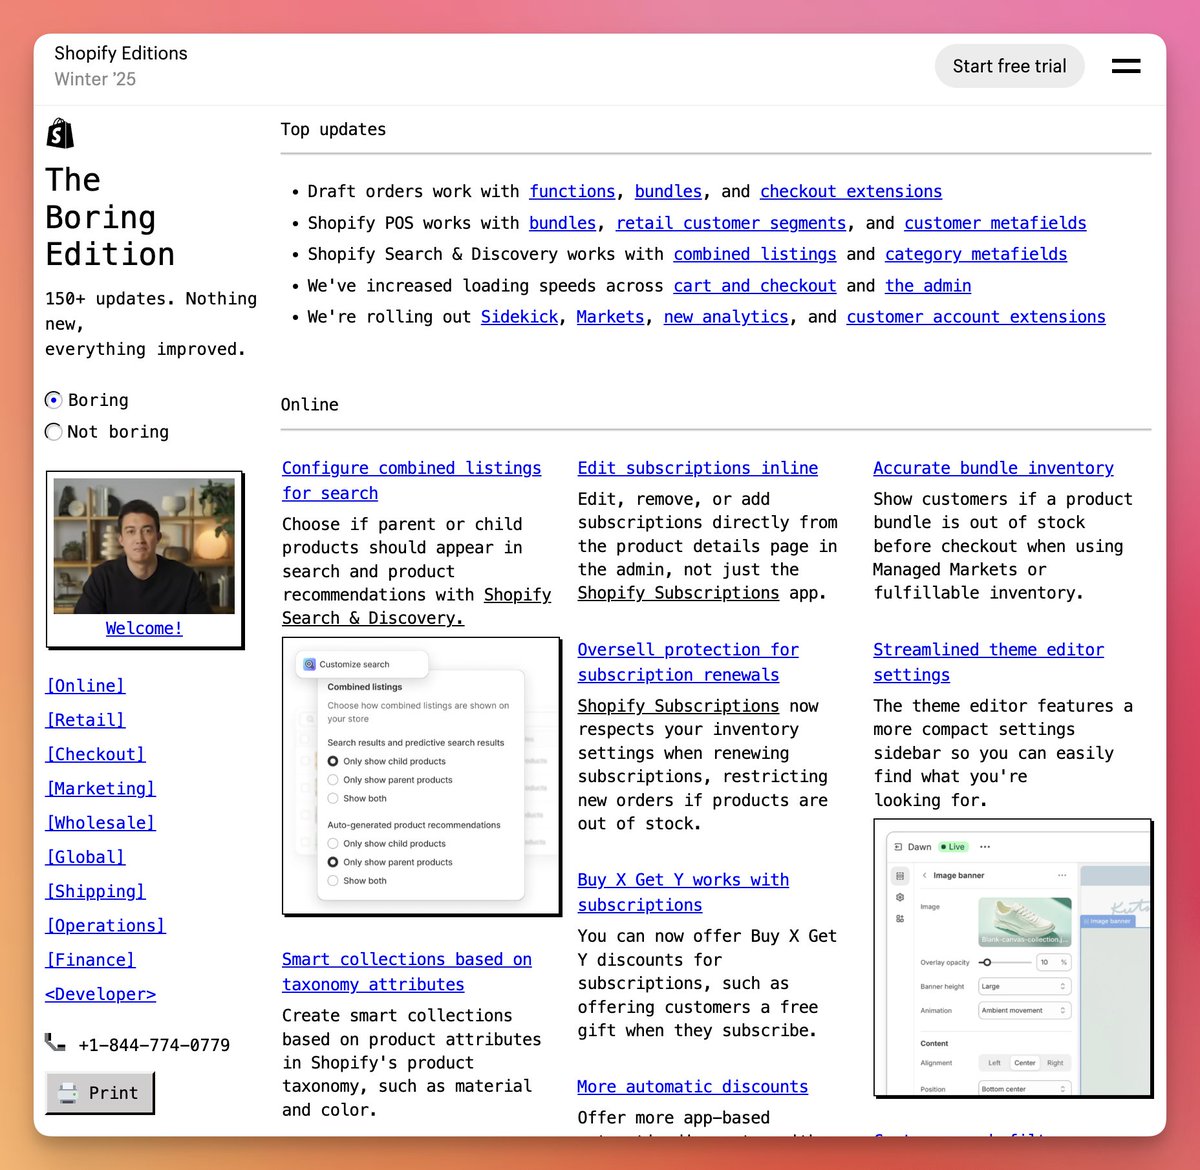1200x1170 pixels.
Task: Open the checkout extensions link
Action: (851, 191)
